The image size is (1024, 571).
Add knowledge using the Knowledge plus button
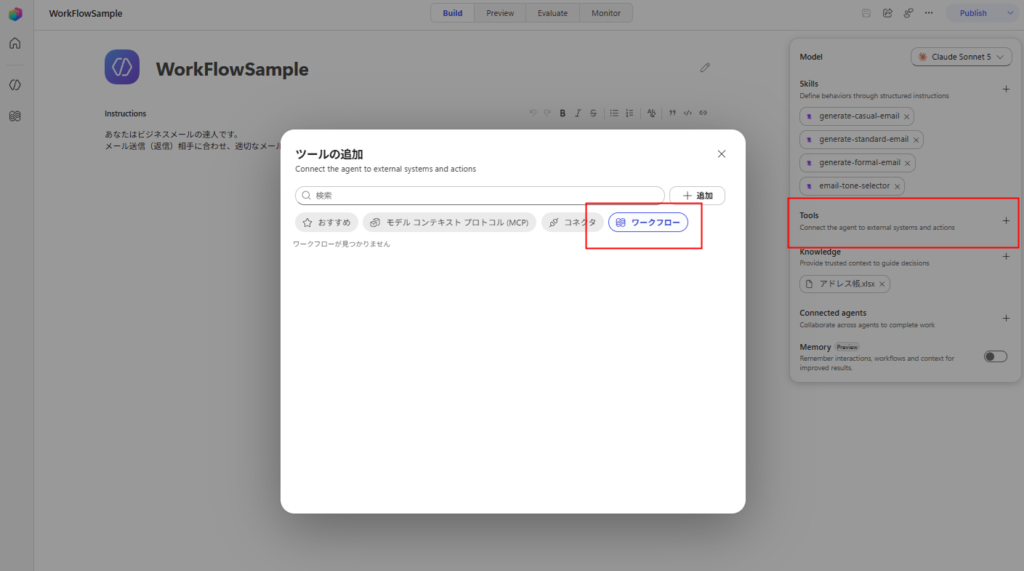click(1006, 256)
